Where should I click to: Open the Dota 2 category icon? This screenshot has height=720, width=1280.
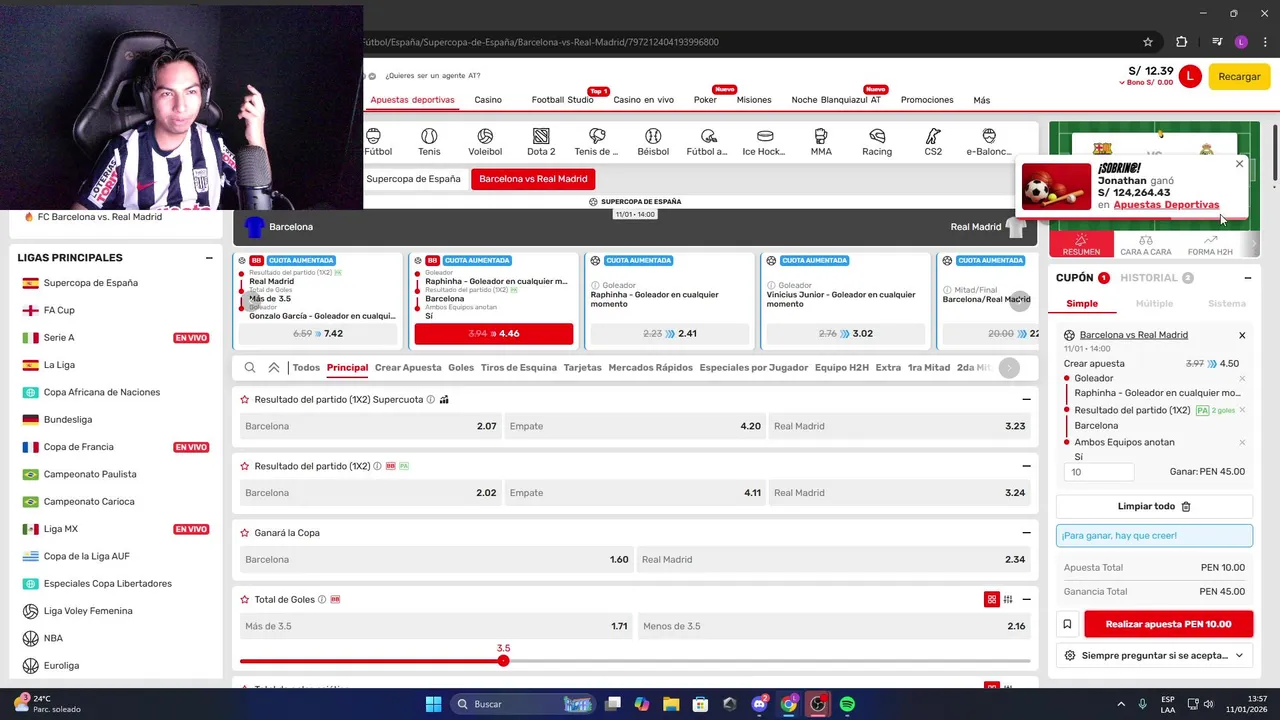541,142
